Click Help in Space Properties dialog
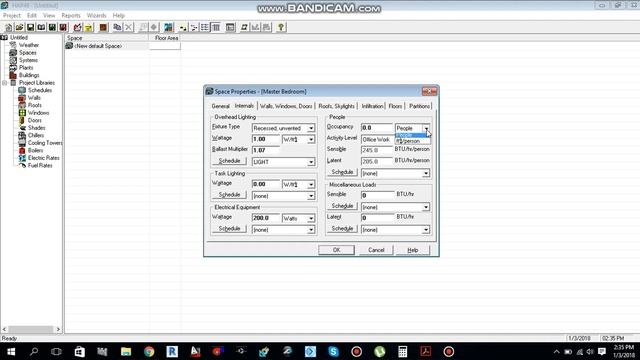This screenshot has height=360, width=640. coord(413,250)
